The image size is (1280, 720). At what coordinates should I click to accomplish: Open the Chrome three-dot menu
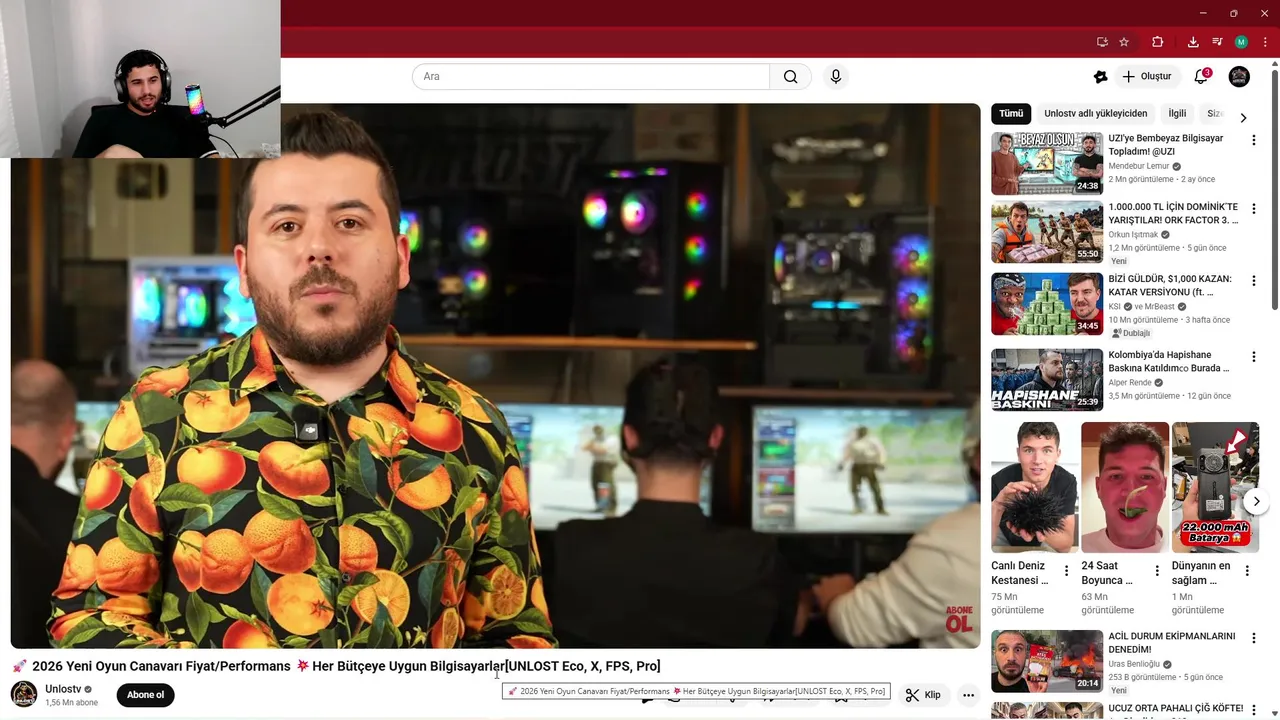tap(1265, 42)
